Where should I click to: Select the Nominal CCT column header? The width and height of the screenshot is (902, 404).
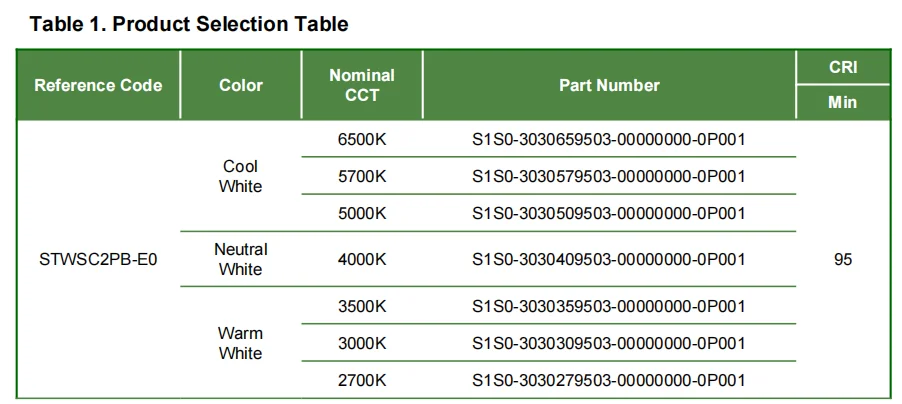click(x=362, y=85)
